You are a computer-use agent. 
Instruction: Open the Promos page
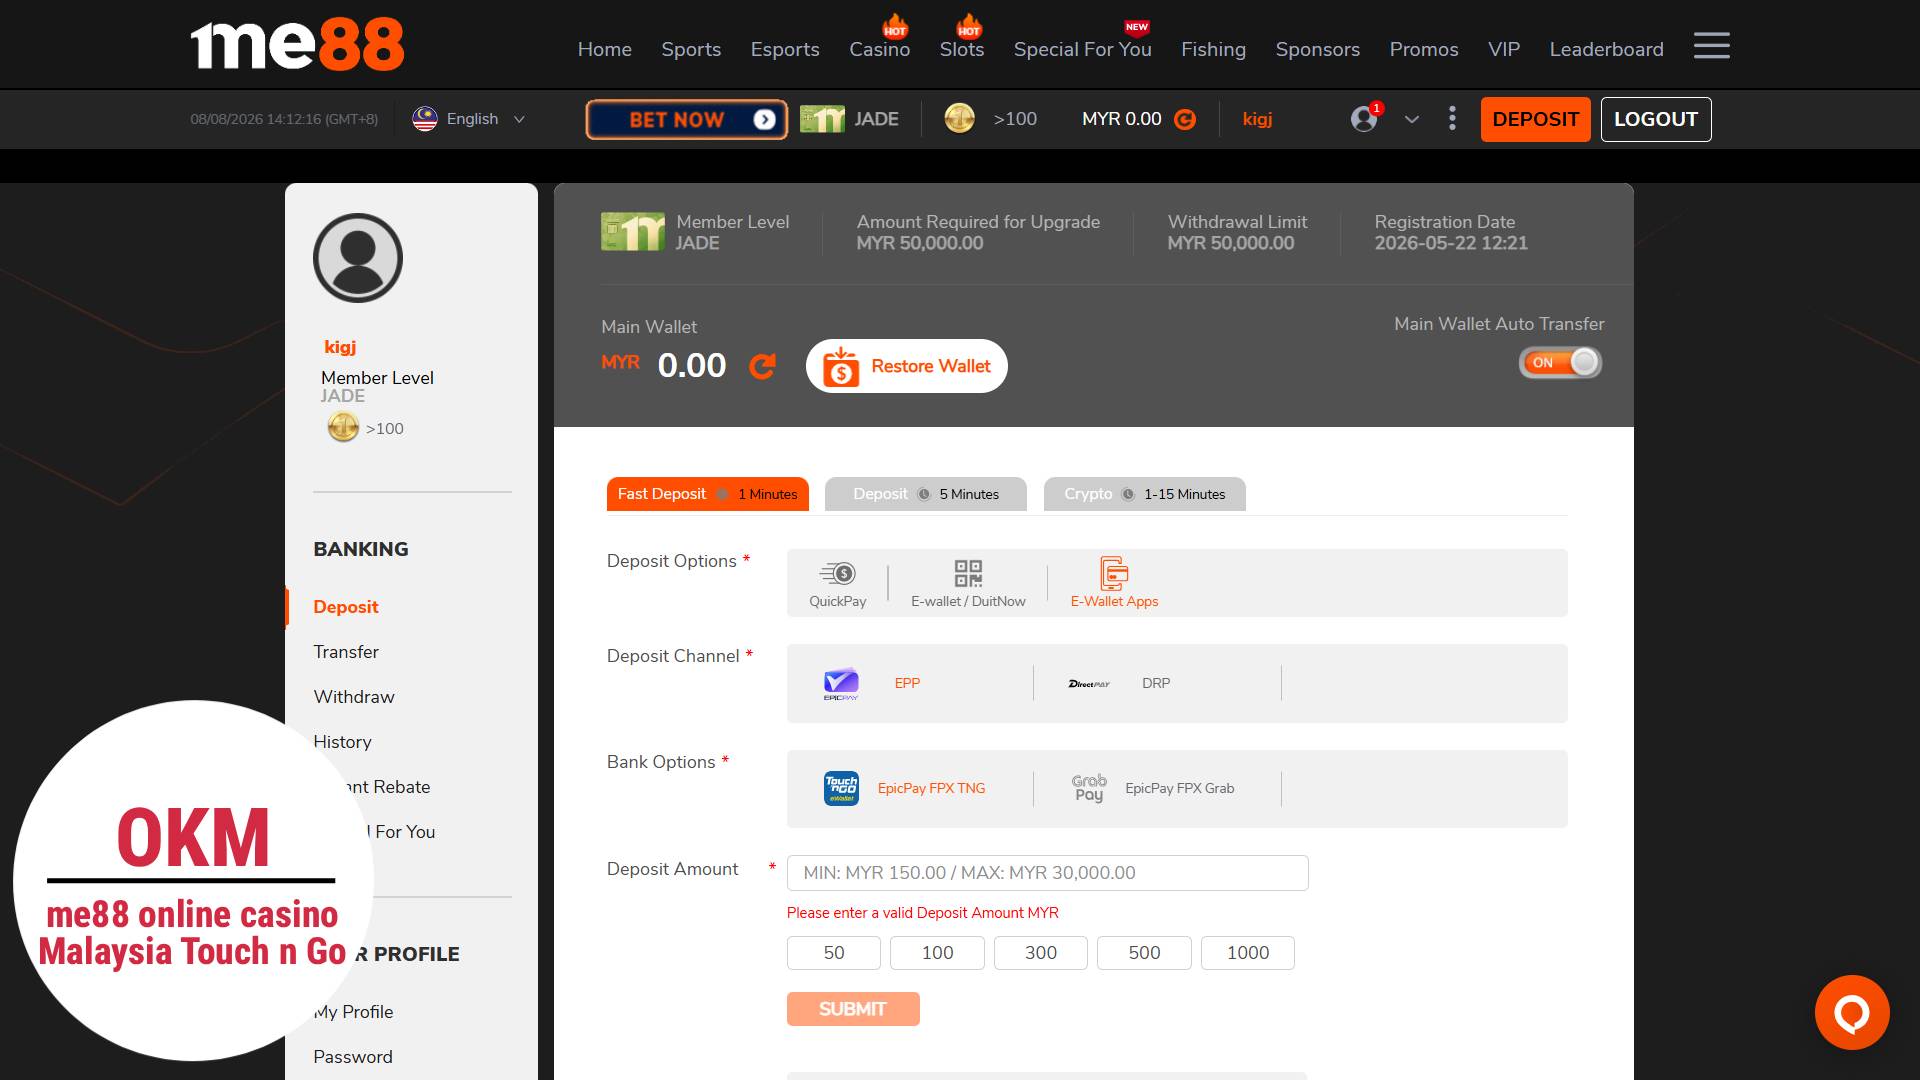(x=1423, y=49)
